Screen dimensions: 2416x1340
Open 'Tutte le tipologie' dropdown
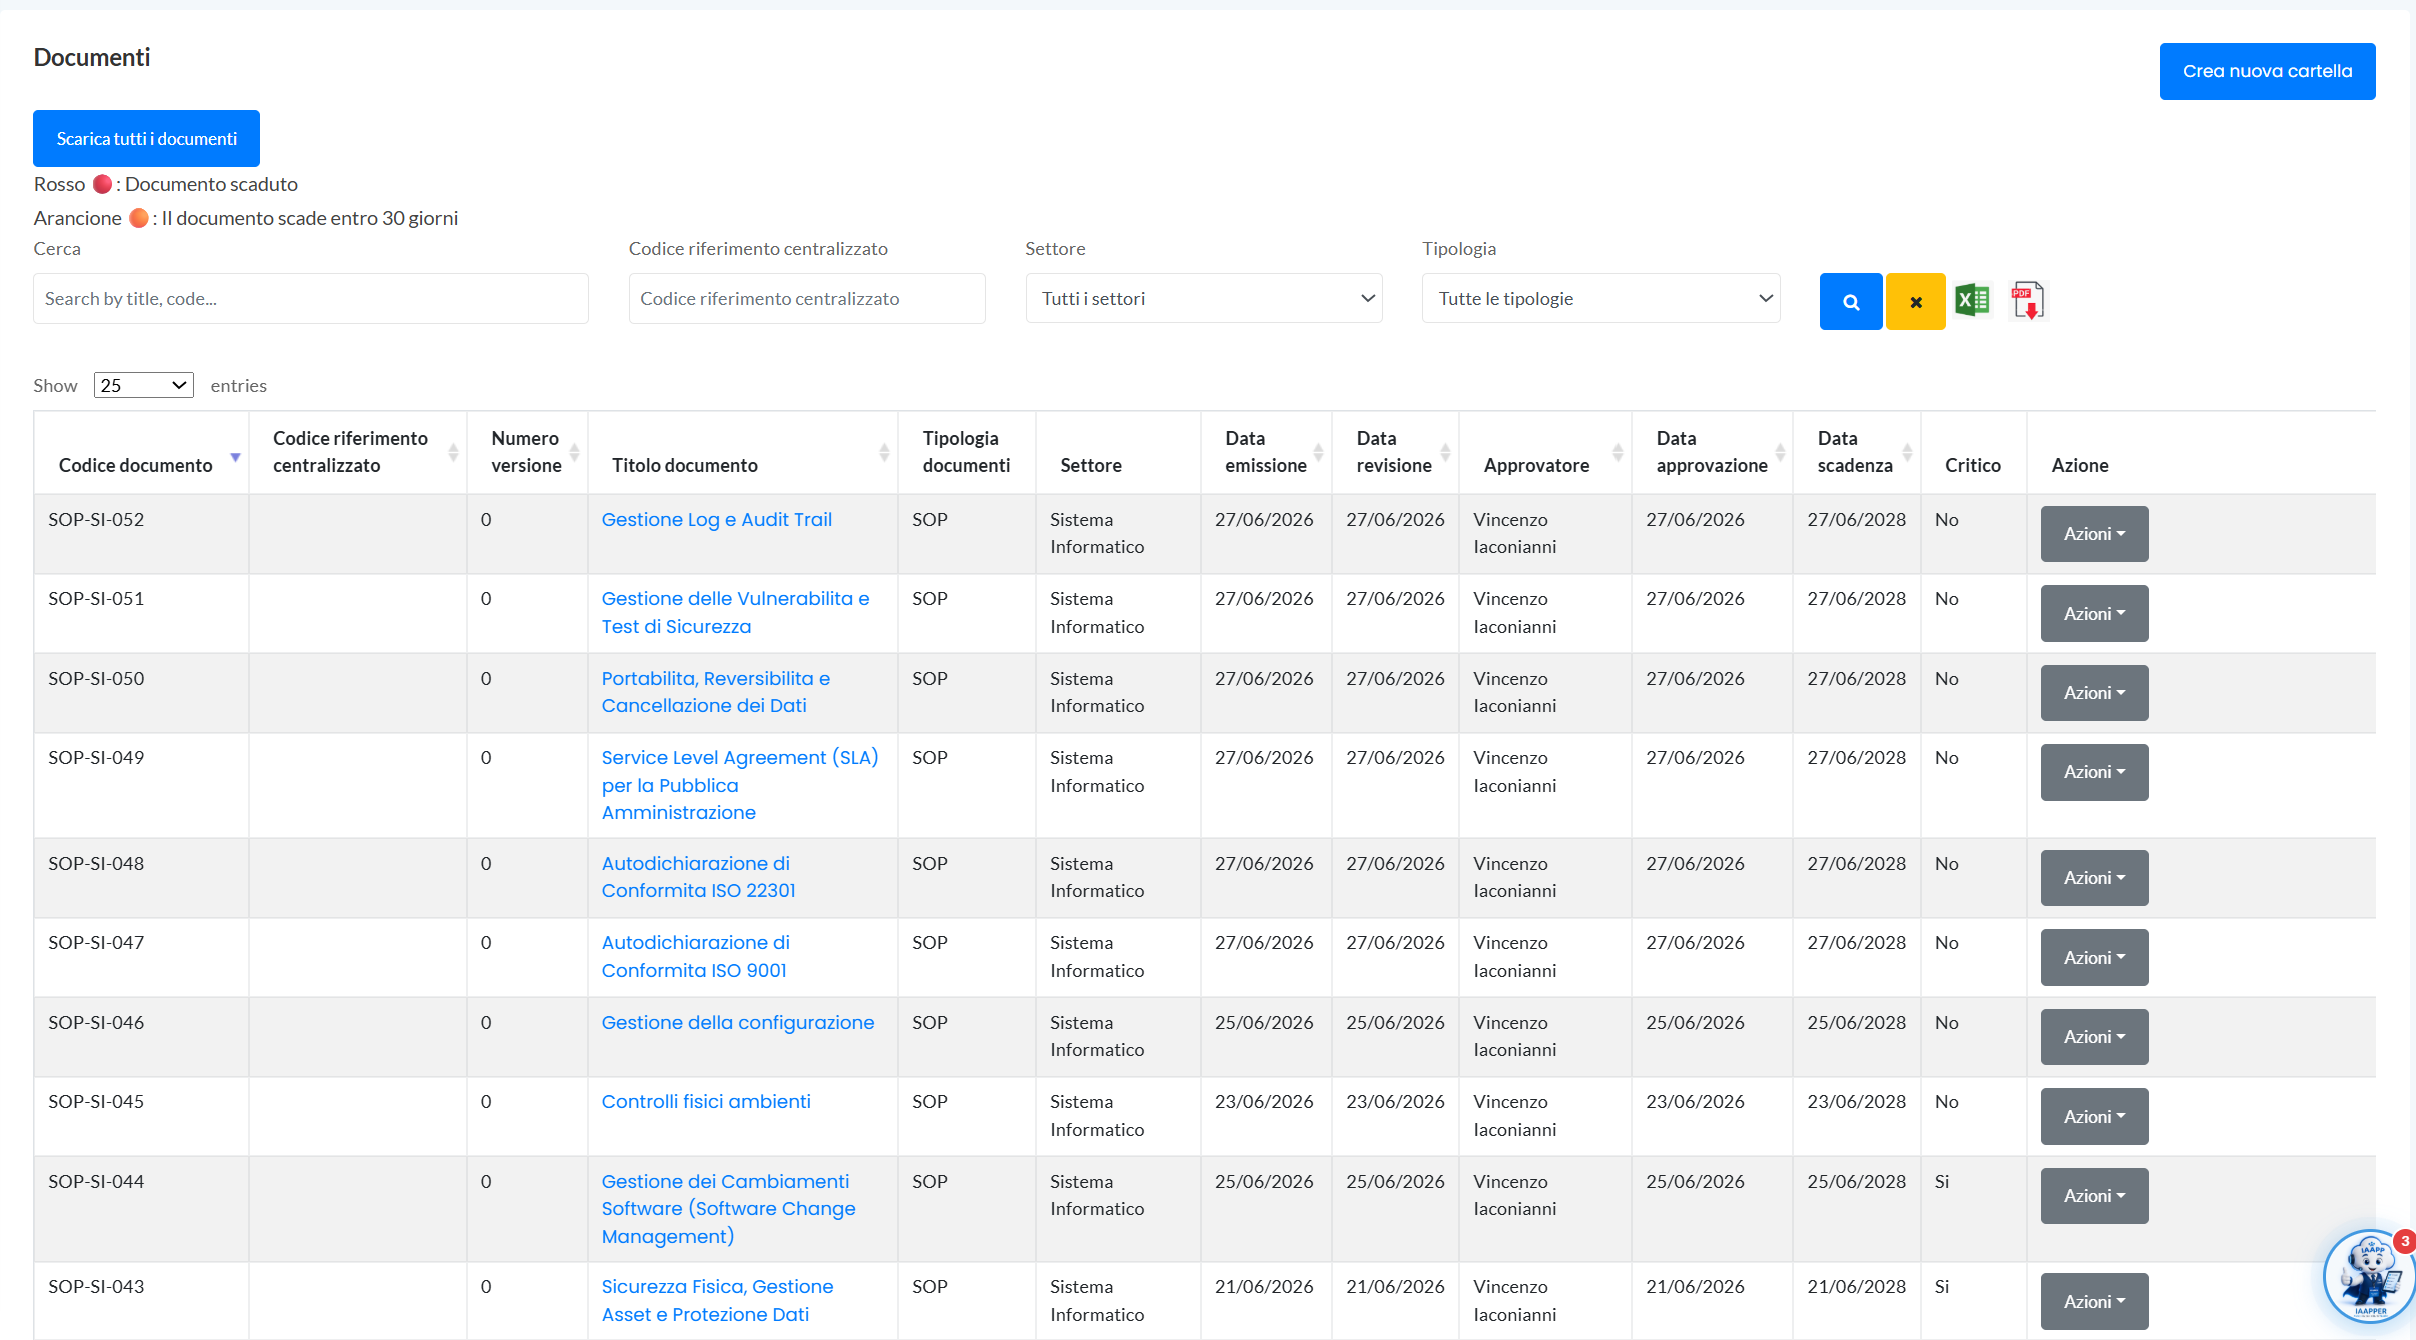[1601, 298]
